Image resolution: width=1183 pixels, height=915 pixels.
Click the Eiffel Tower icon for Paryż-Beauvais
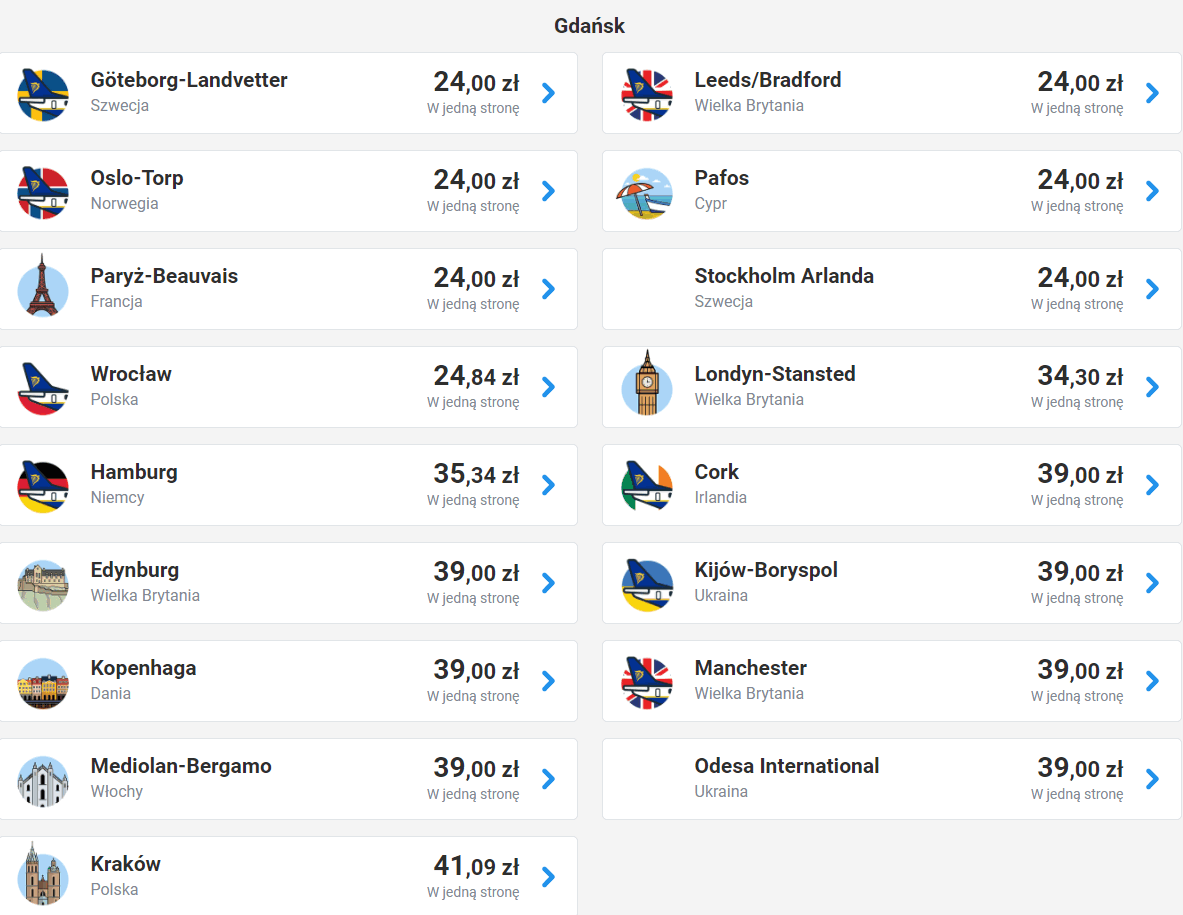[43, 288]
